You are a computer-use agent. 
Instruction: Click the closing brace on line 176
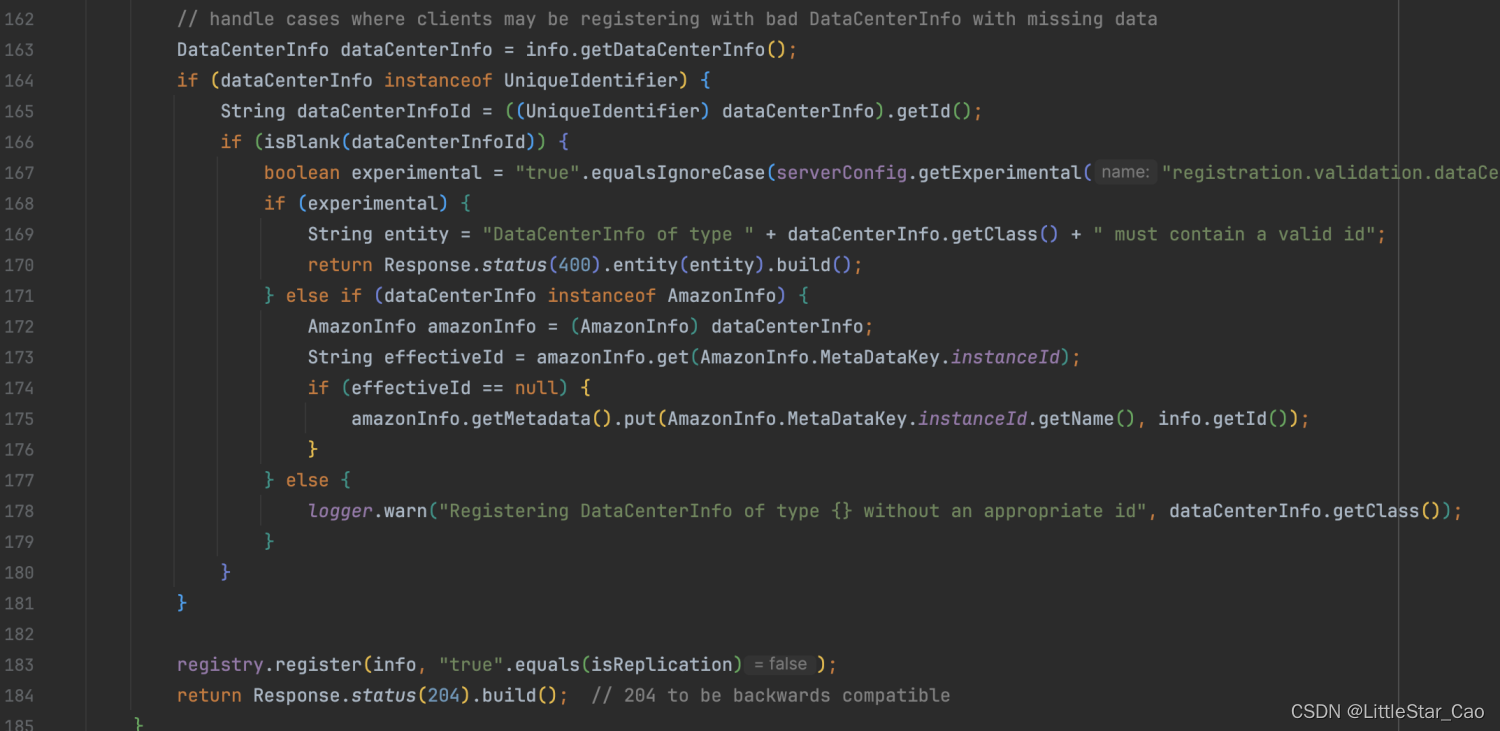click(x=313, y=449)
